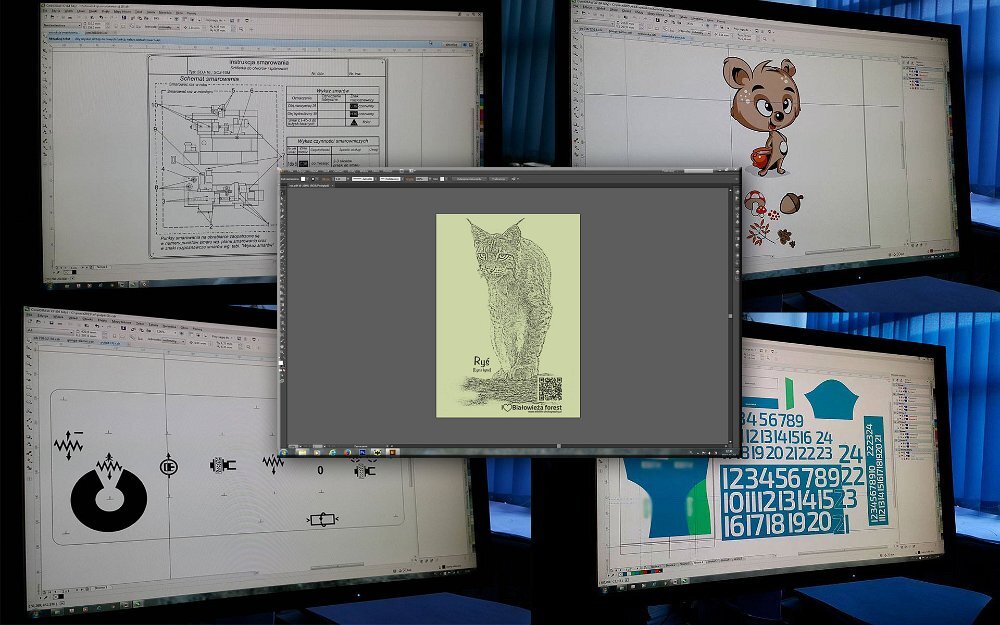
Task: Click the QR code on the lynx artboard
Action: (x=549, y=388)
